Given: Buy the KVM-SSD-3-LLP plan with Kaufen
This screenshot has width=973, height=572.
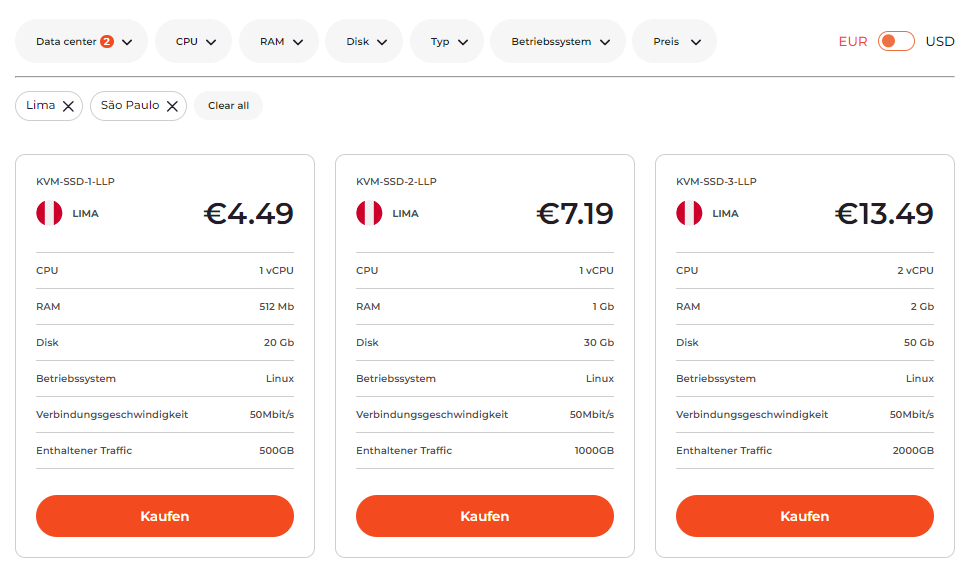Looking at the screenshot, I should click(805, 516).
